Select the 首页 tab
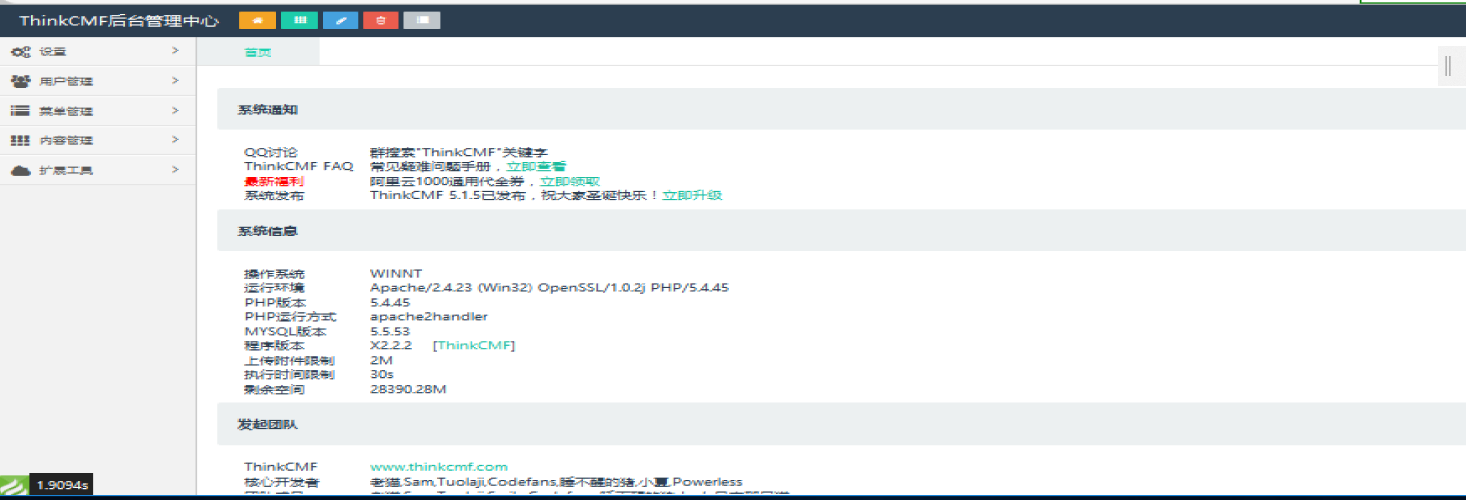This screenshot has height=500, width=1466. (258, 52)
